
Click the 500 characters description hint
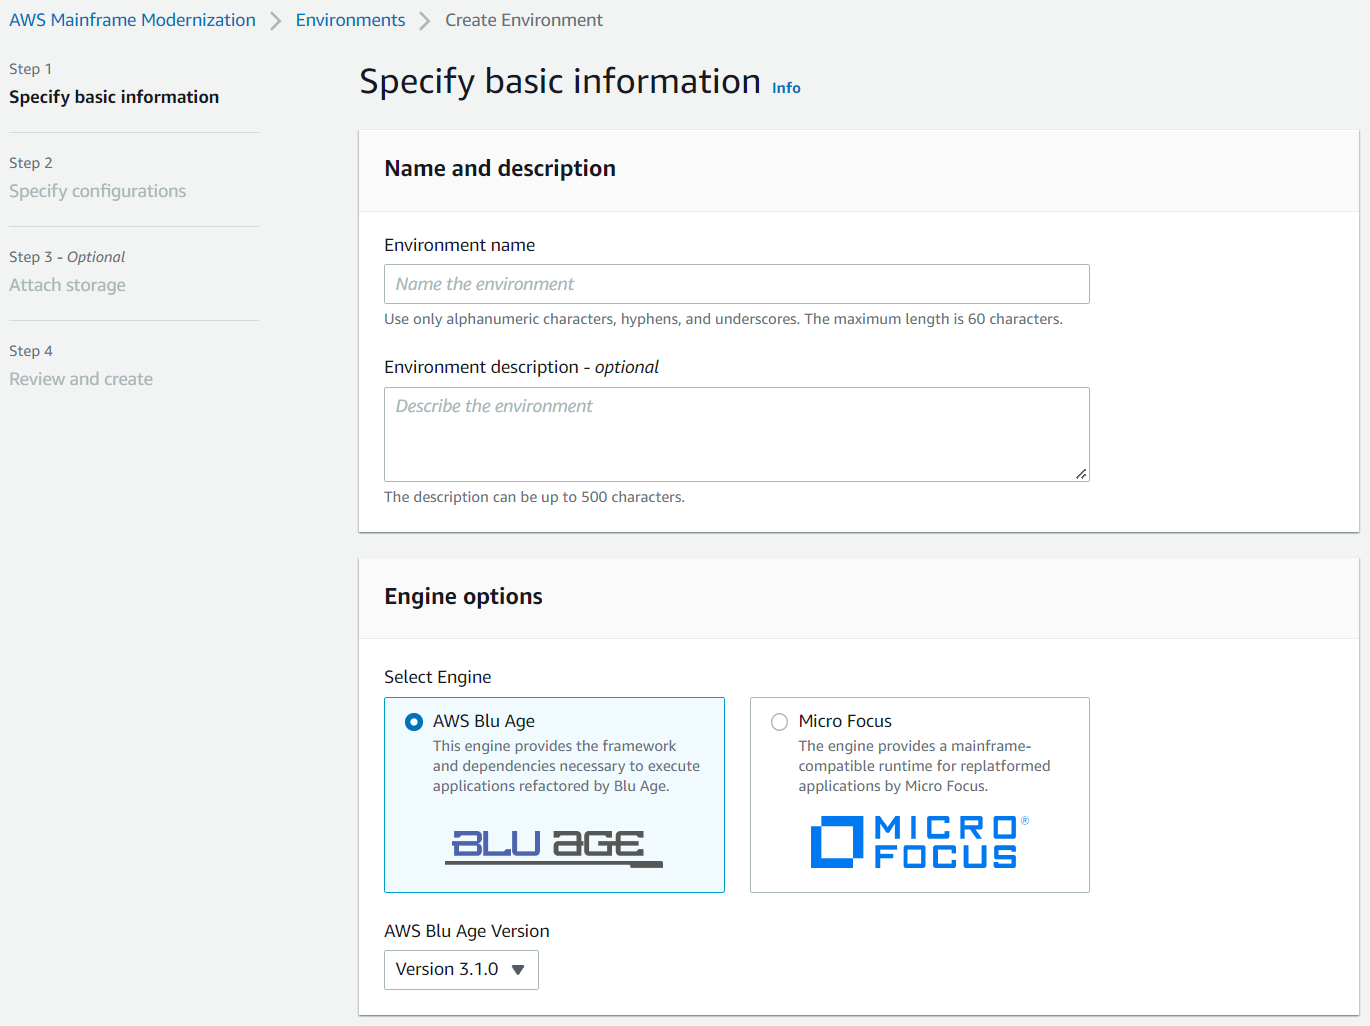[534, 497]
